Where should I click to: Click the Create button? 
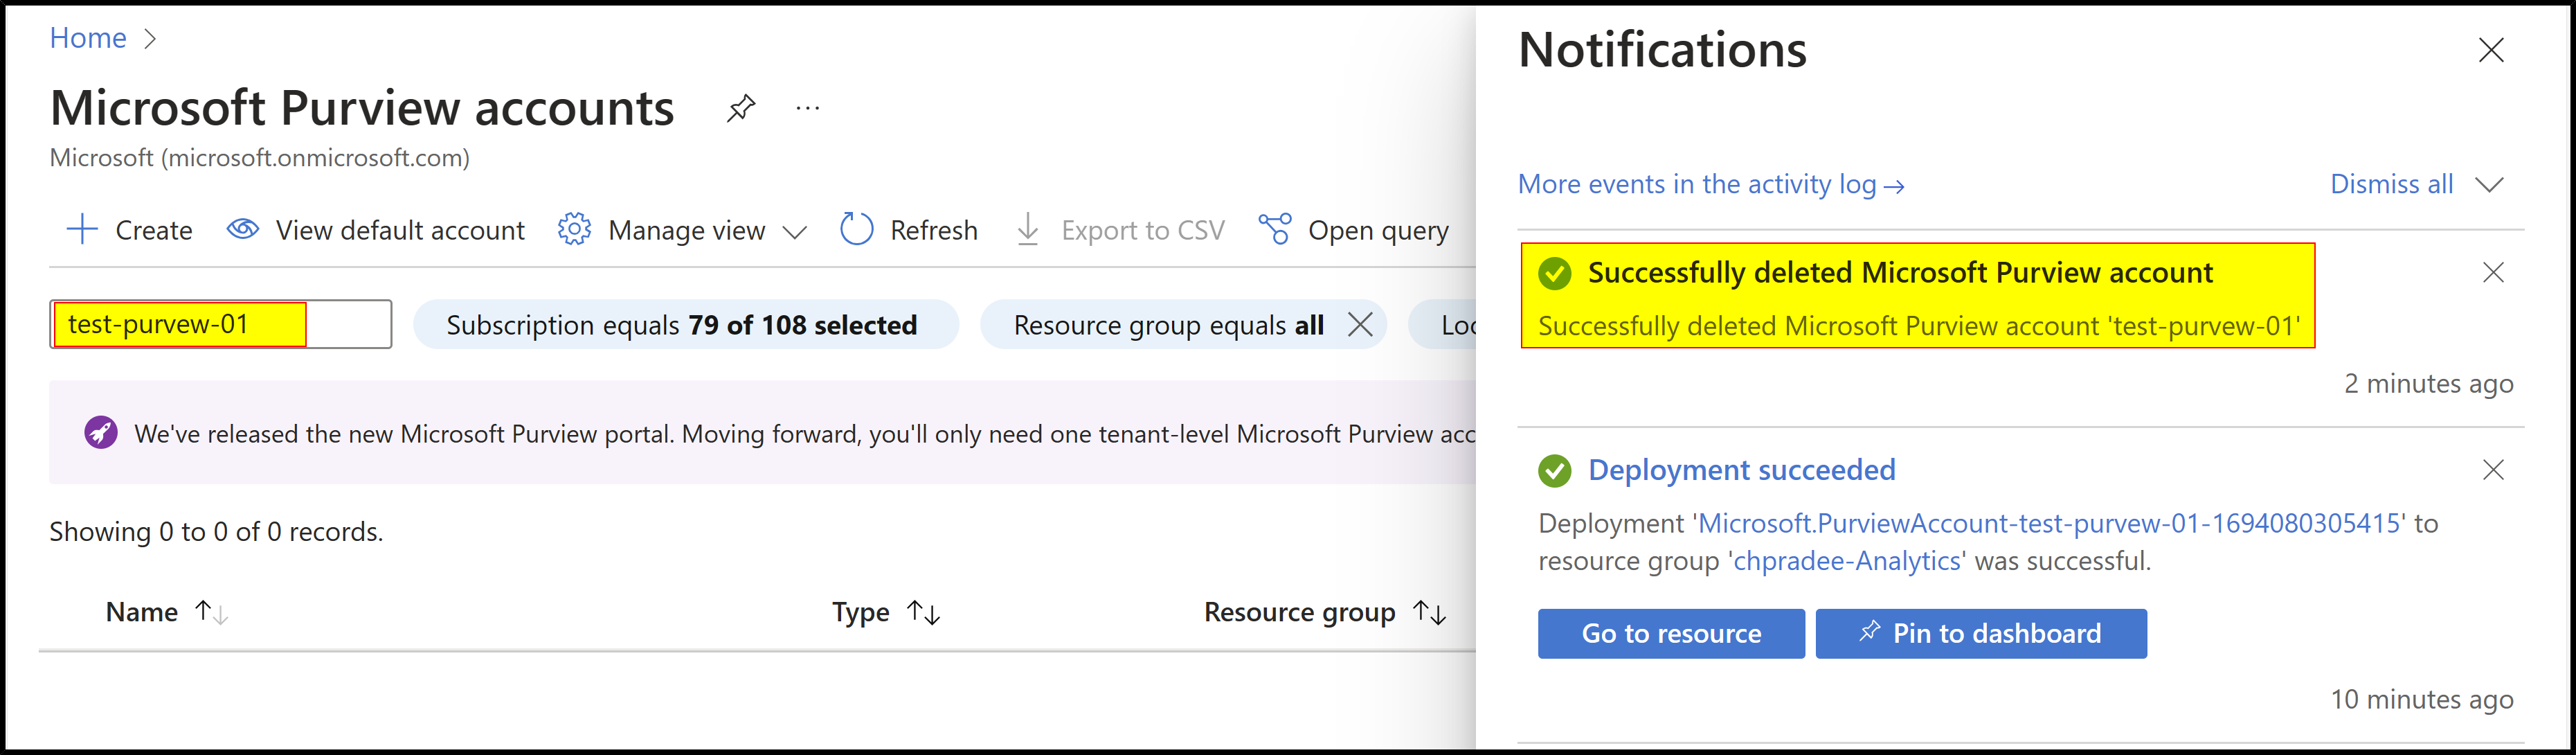pyautogui.click(x=129, y=230)
